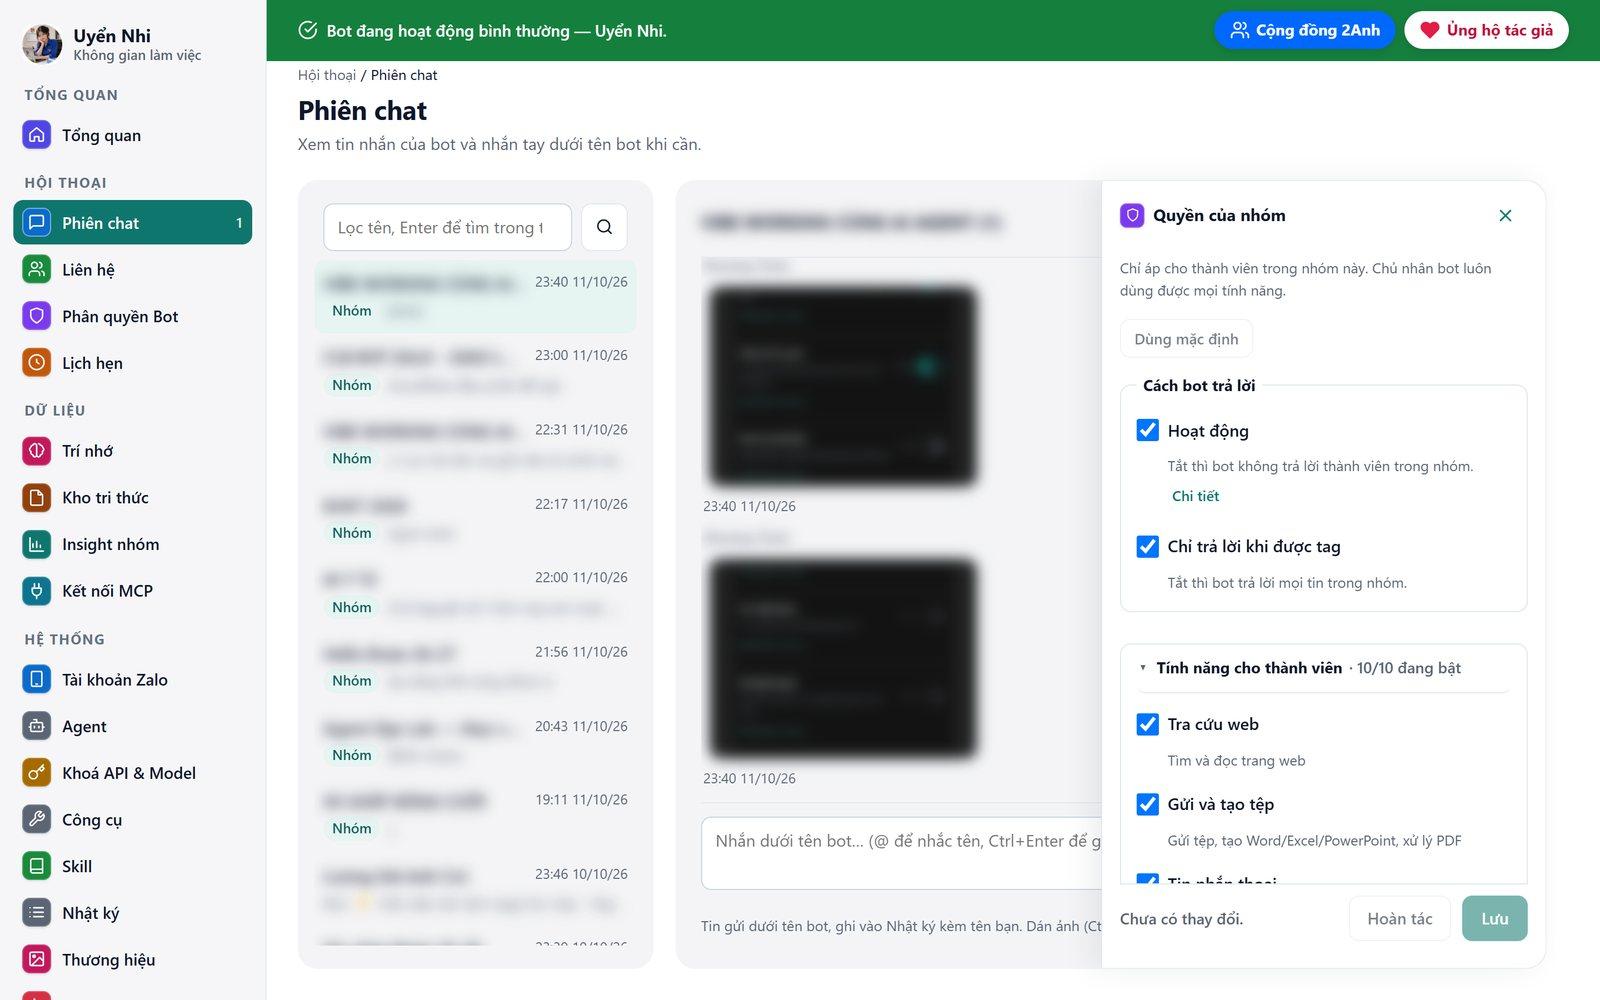This screenshot has height=1000, width=1600.
Task: Click the Công cụ wrench icon
Action: [x=37, y=819]
